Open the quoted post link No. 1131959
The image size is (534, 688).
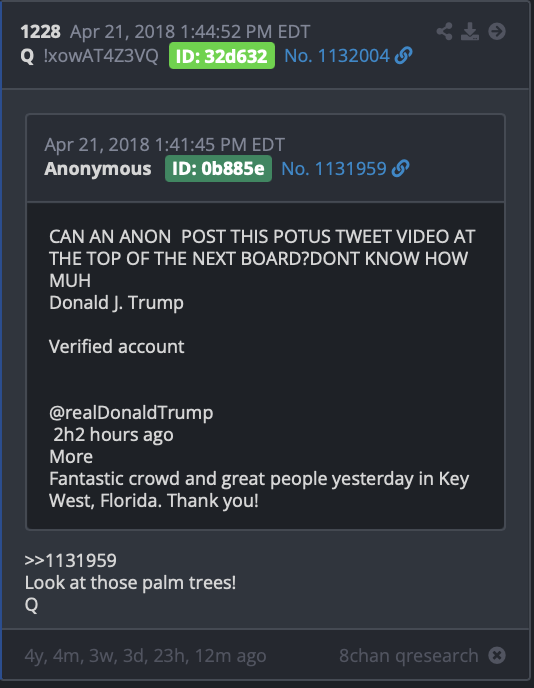[x=333, y=168]
